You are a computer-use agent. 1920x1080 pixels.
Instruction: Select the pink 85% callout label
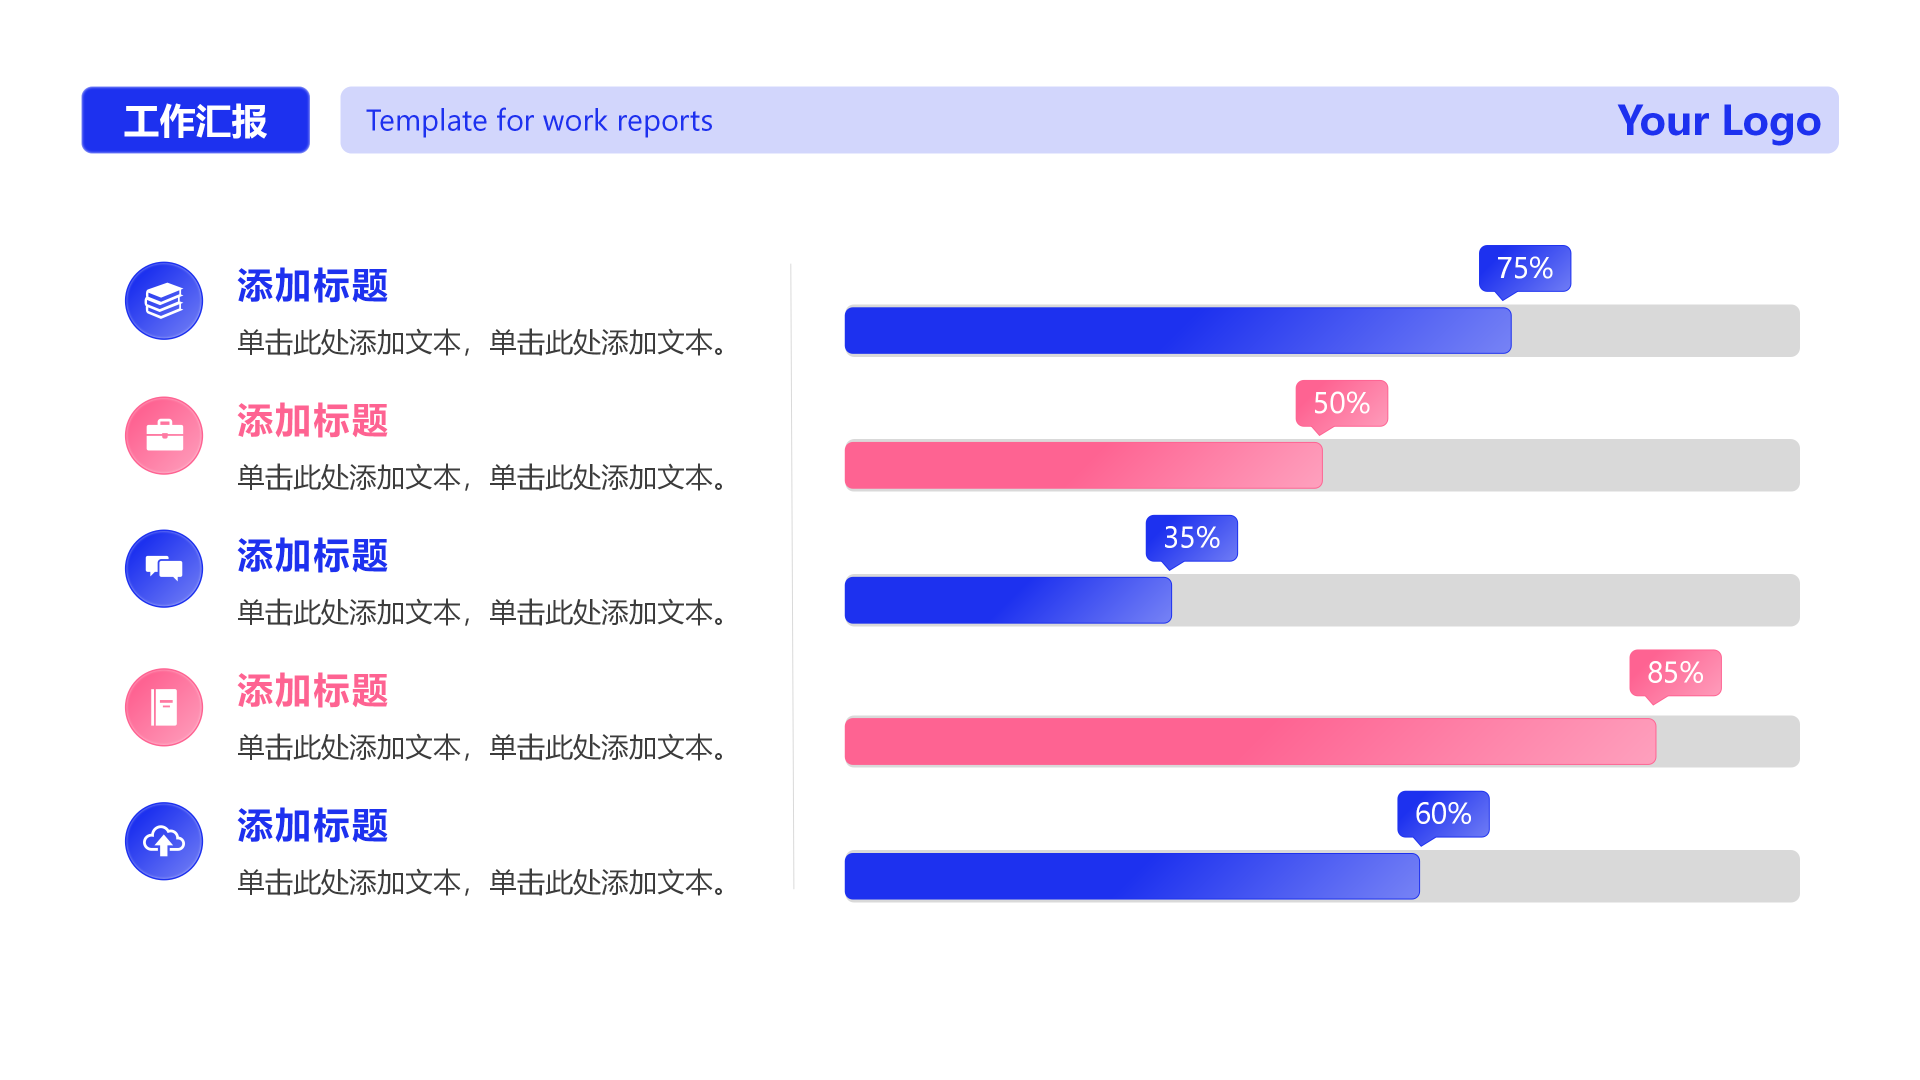click(1675, 672)
